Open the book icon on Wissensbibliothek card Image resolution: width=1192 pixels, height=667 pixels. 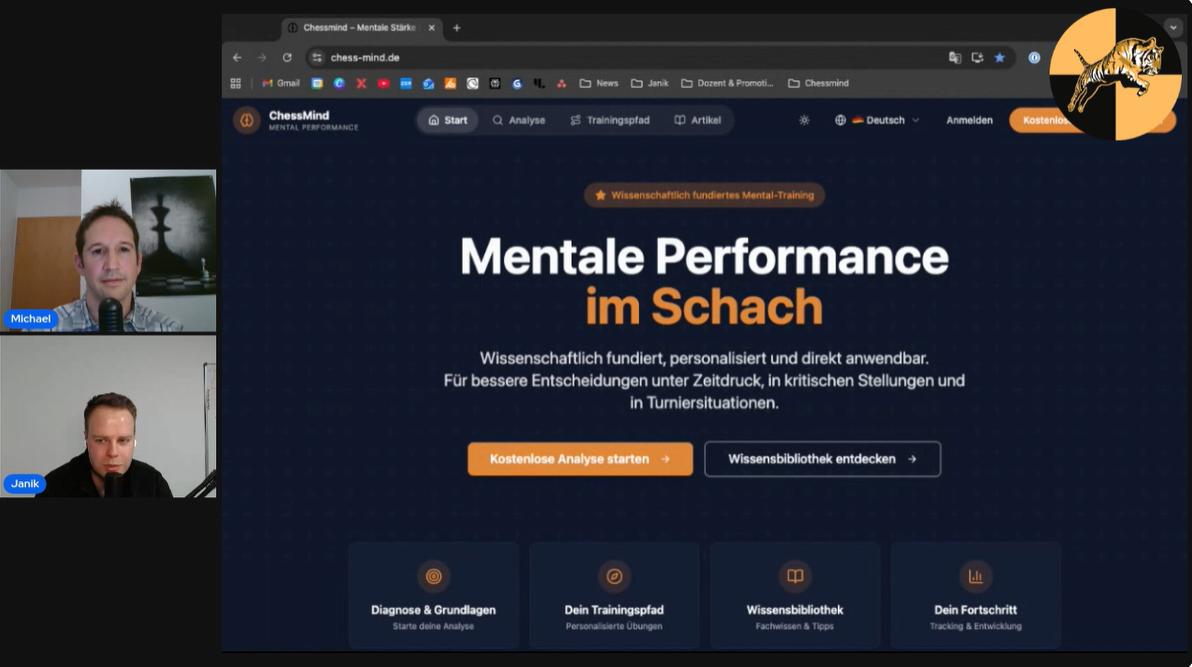click(794, 576)
